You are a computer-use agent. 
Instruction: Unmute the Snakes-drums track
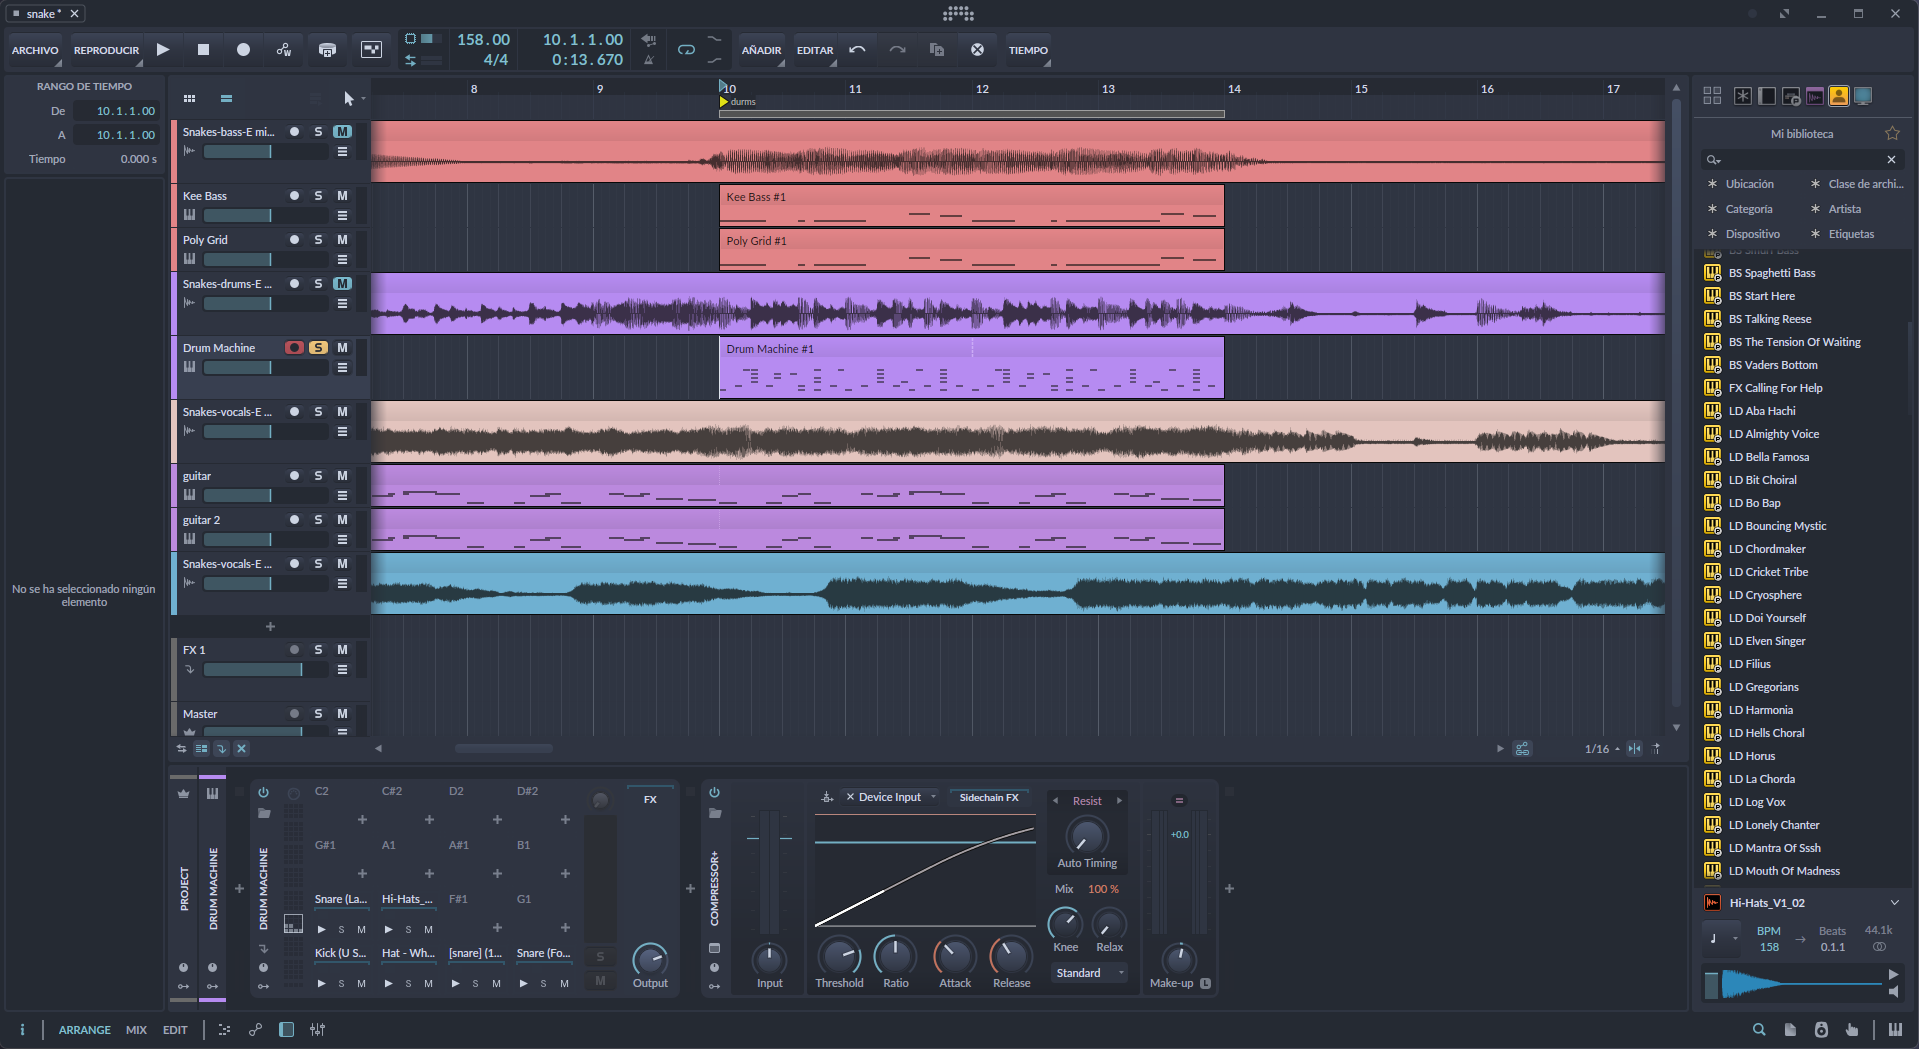342,284
